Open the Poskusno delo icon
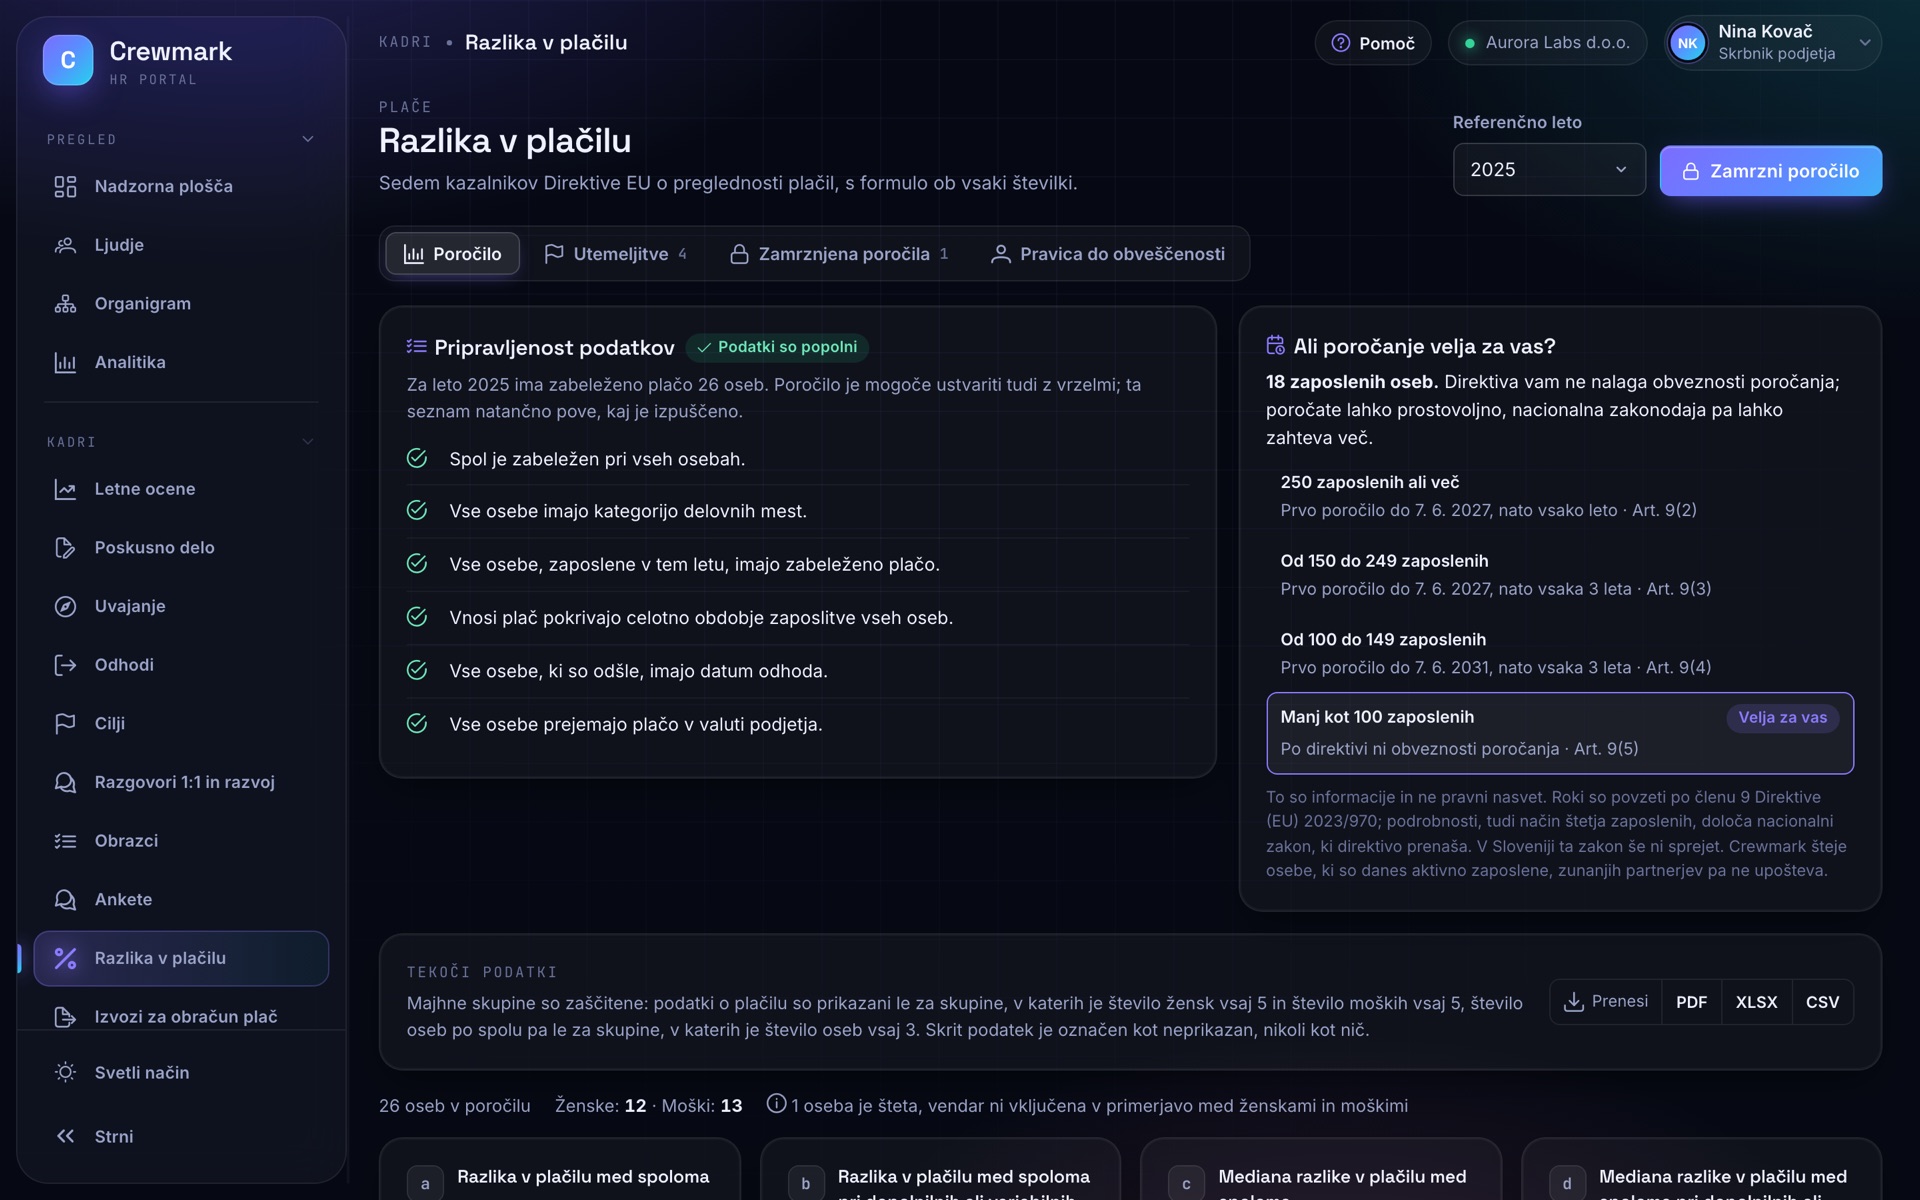 (x=65, y=547)
